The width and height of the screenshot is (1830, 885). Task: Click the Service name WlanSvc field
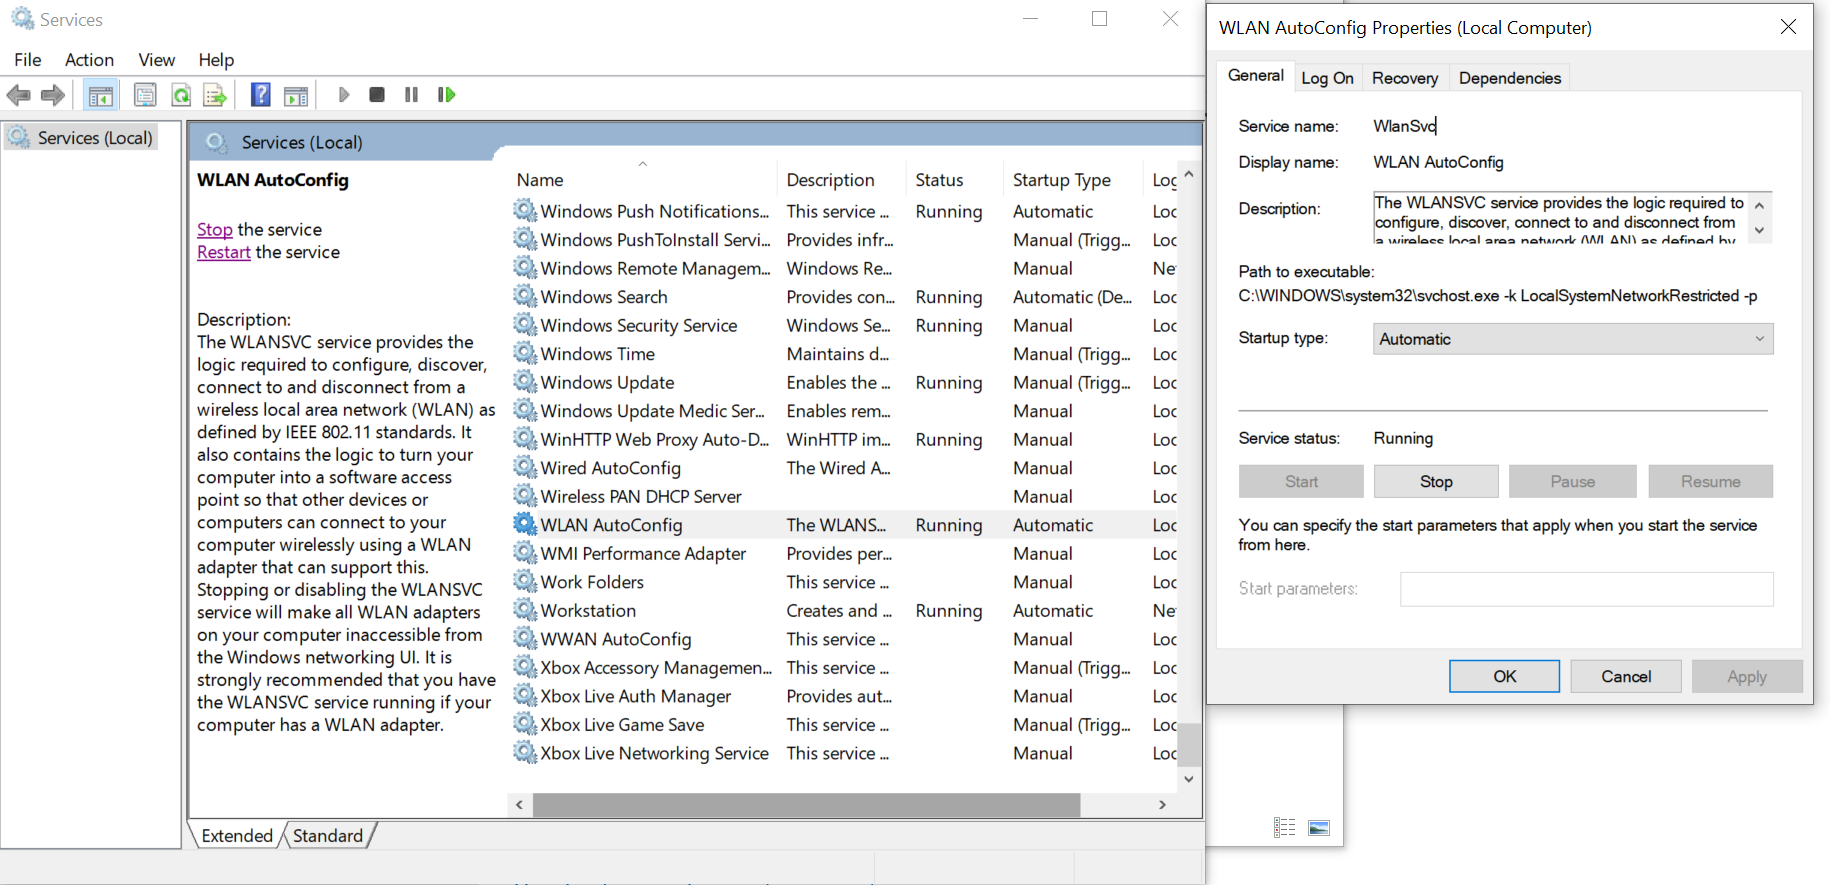click(x=1405, y=126)
